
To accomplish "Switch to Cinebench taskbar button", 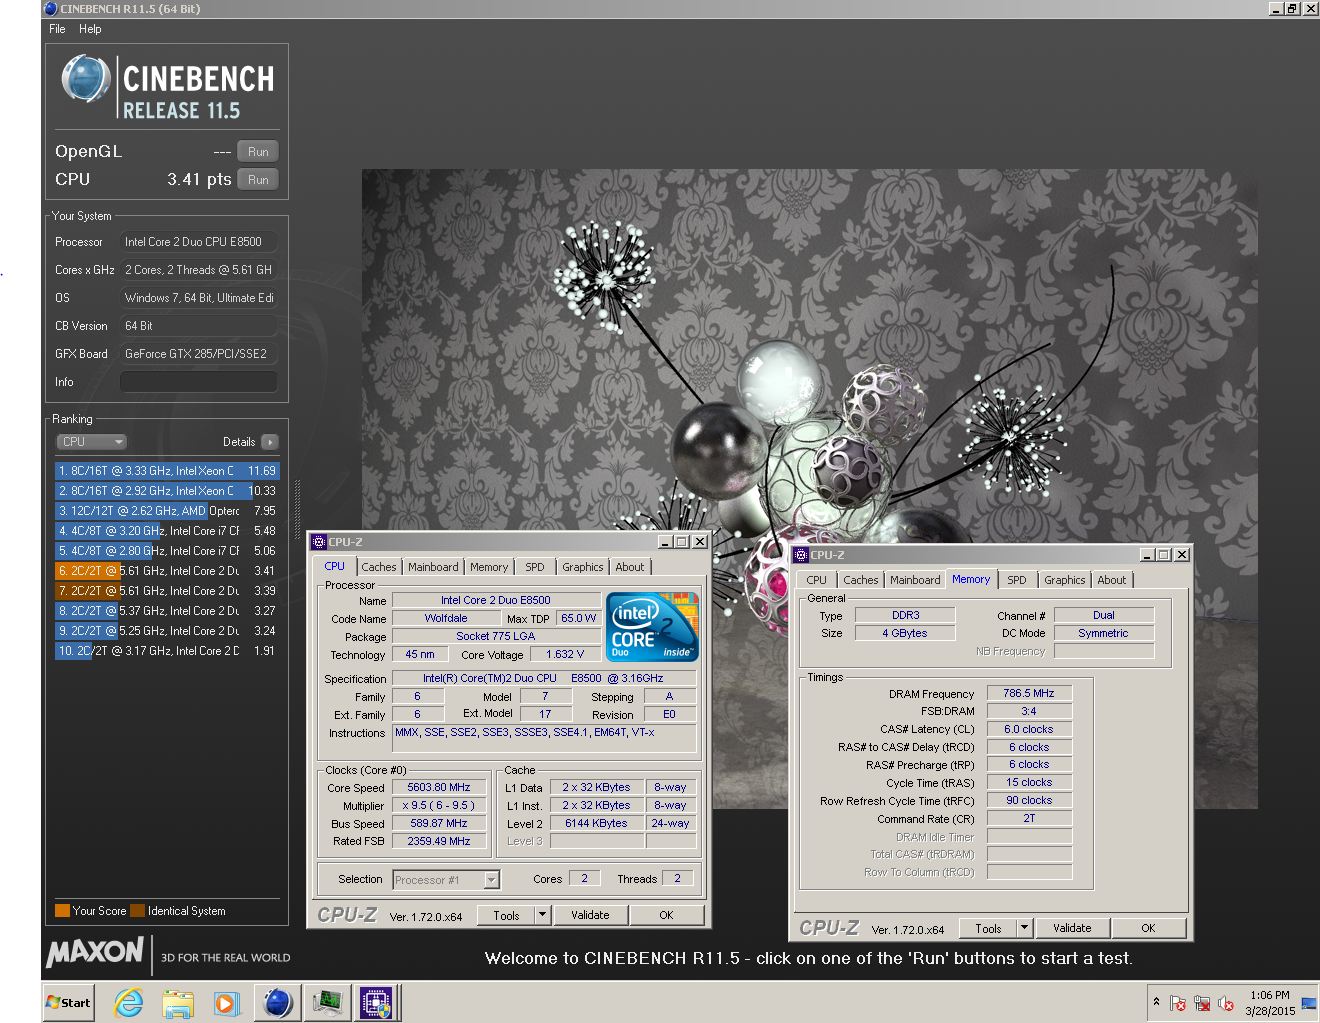I will (x=278, y=1003).
